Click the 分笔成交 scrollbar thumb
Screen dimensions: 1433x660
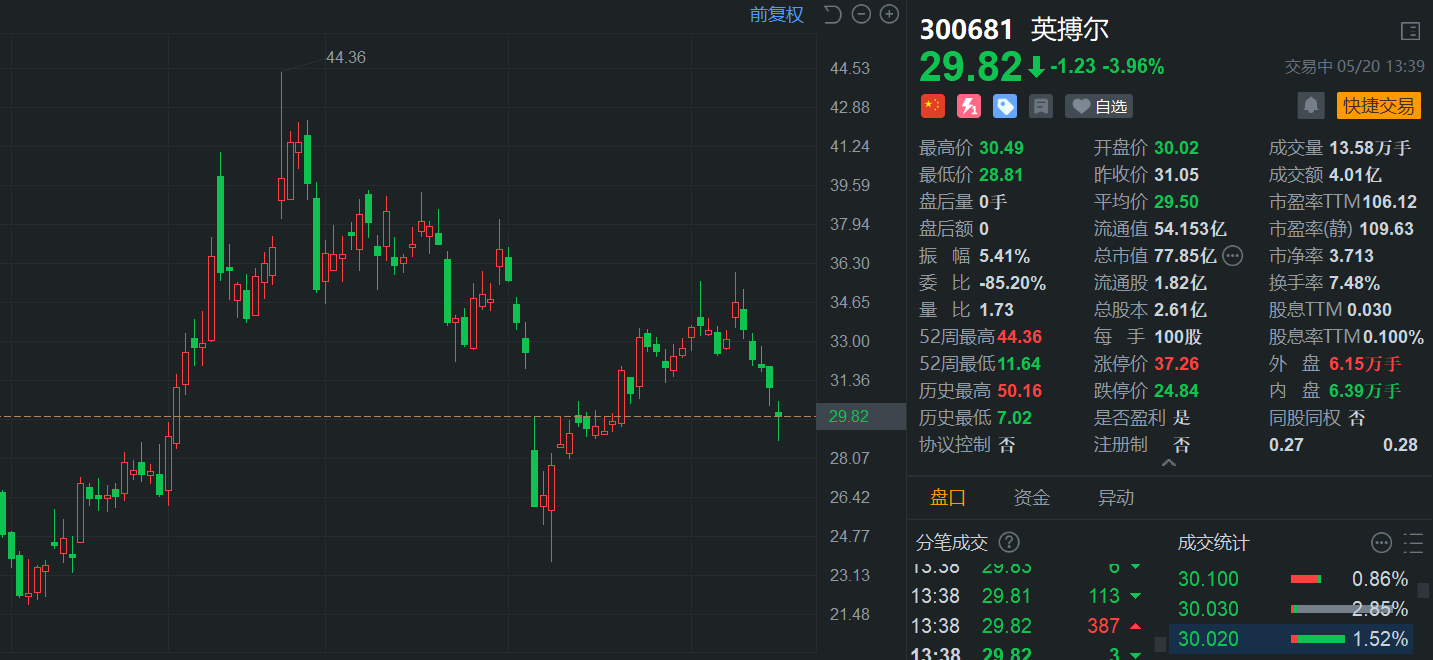1160,644
